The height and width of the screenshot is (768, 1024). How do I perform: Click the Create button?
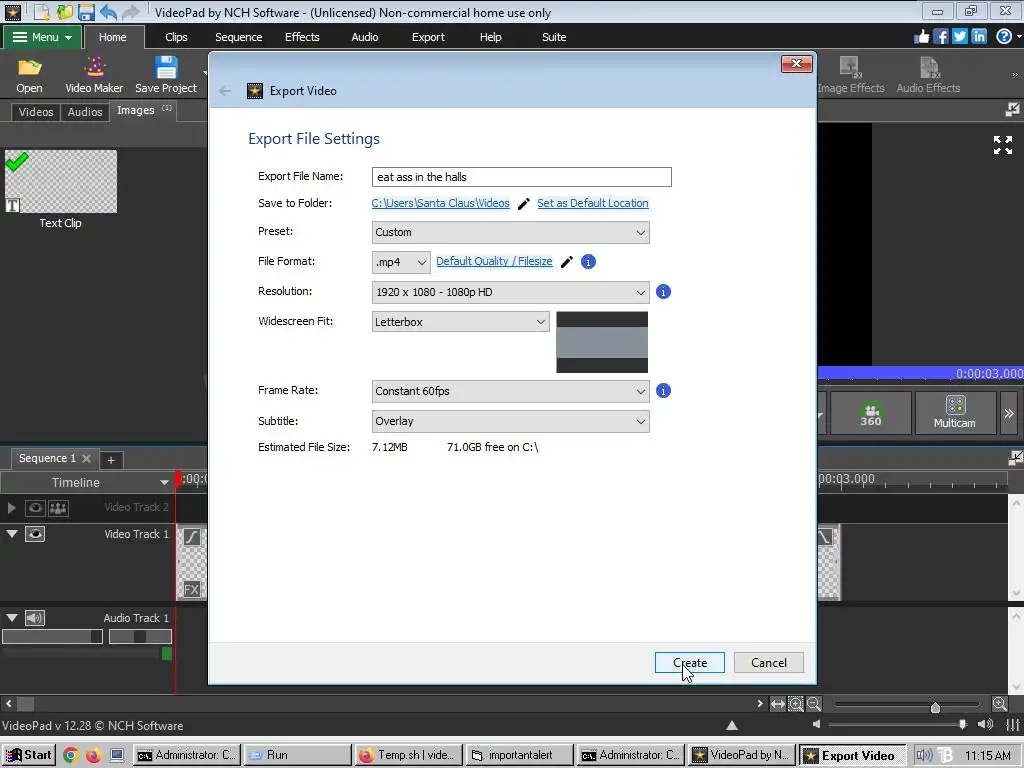pos(690,663)
